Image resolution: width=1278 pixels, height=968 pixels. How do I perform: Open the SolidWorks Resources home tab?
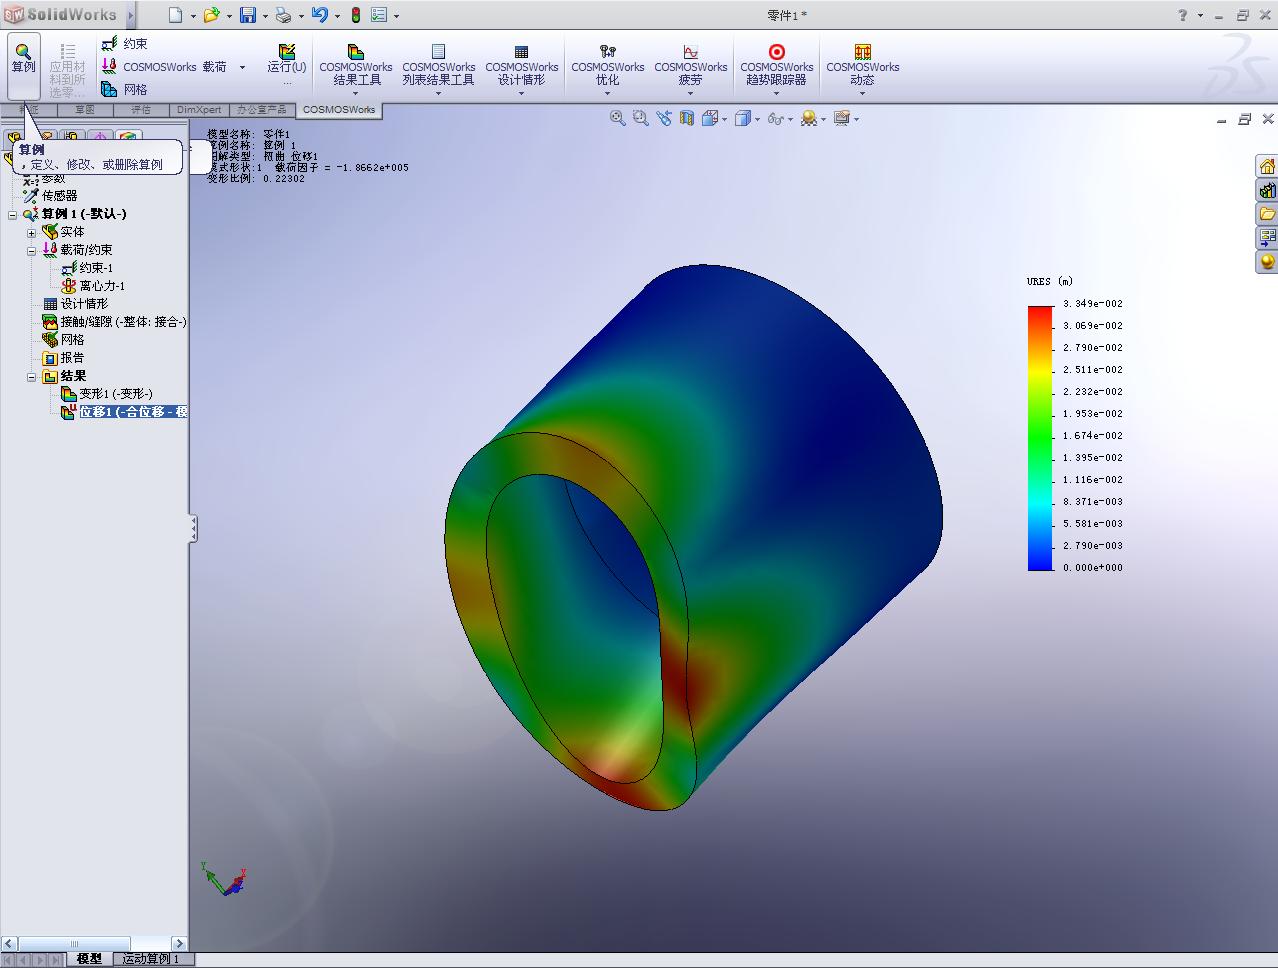[1267, 166]
